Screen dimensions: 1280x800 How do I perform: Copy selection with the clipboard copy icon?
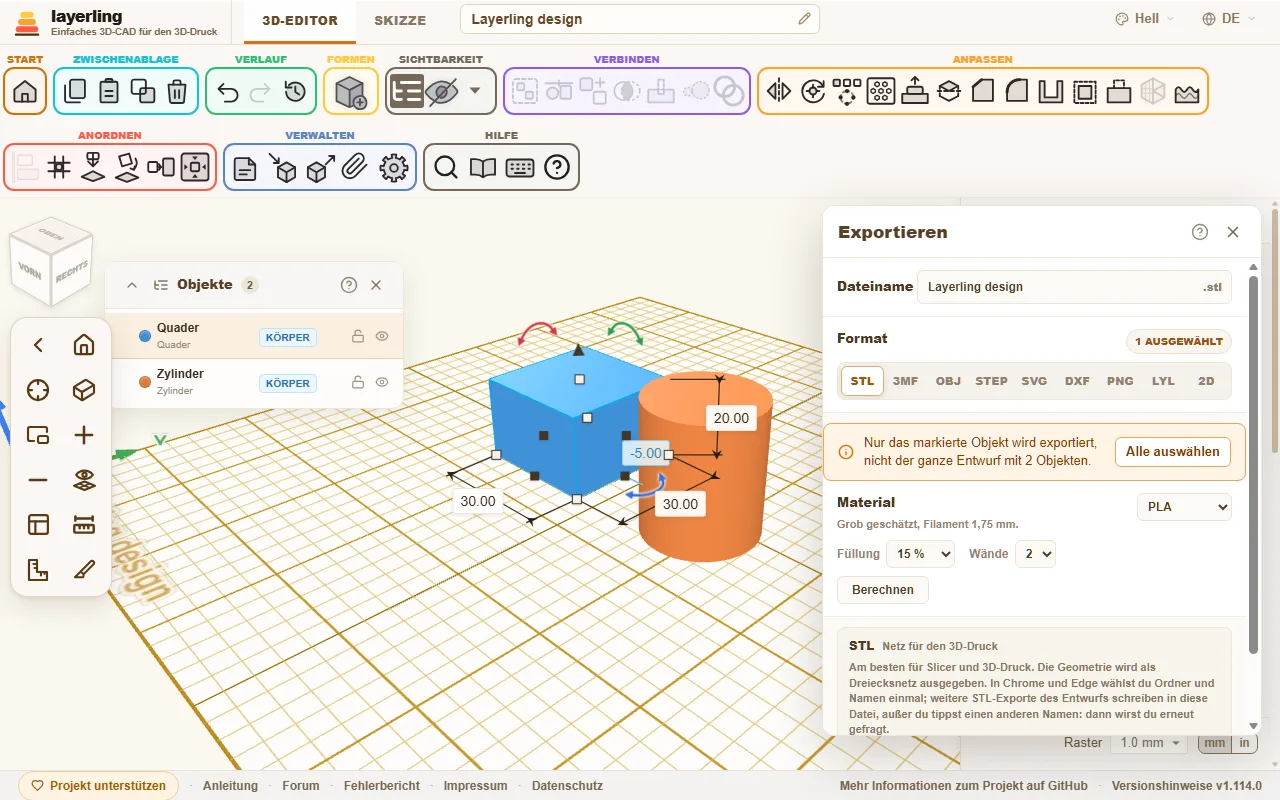coord(75,92)
